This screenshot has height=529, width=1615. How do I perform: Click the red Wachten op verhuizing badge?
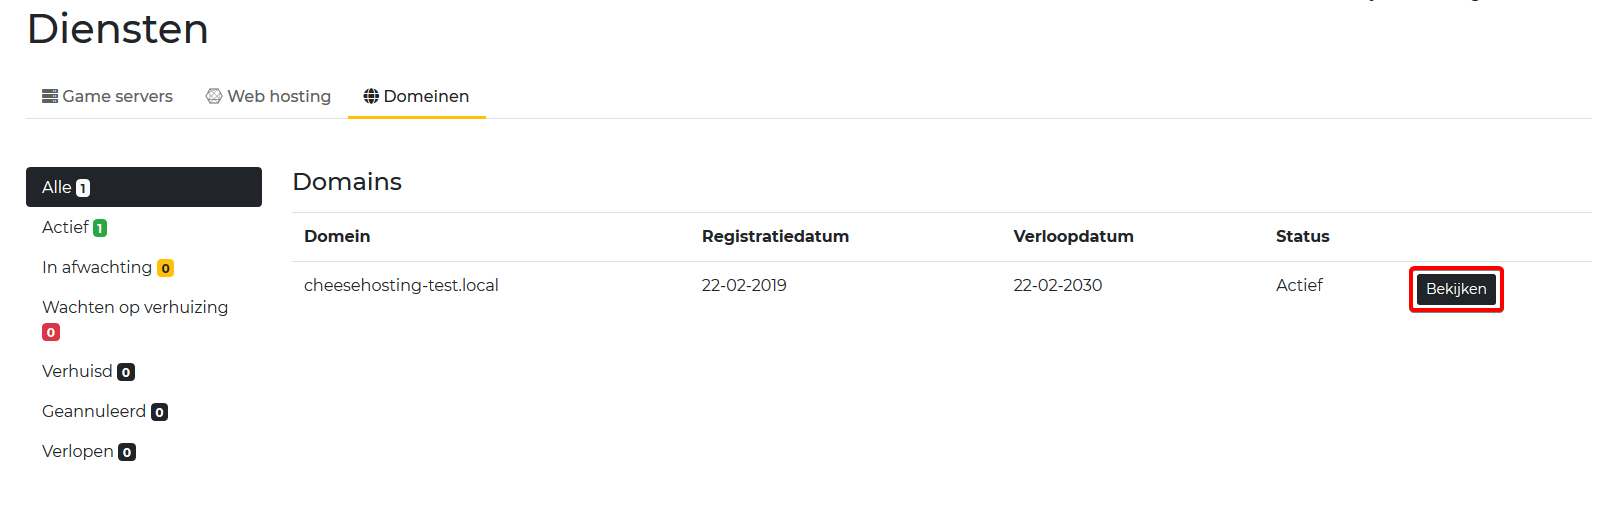(x=51, y=332)
